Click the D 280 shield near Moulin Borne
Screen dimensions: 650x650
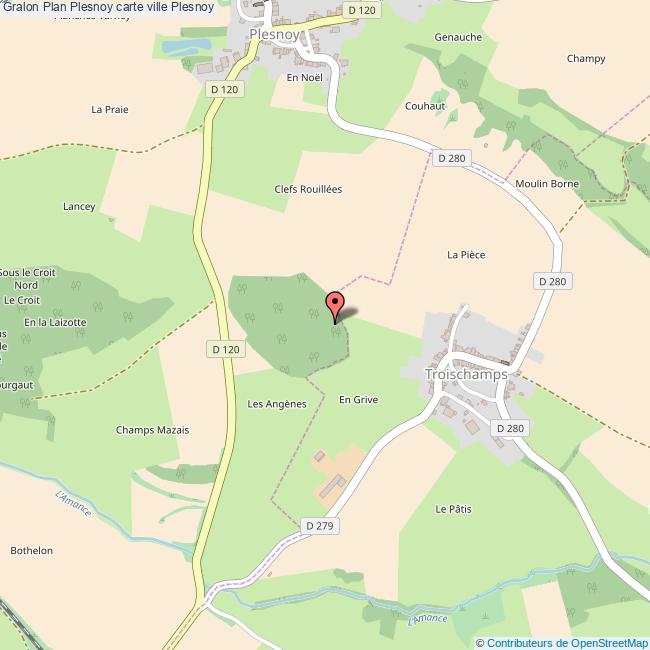tap(452, 158)
